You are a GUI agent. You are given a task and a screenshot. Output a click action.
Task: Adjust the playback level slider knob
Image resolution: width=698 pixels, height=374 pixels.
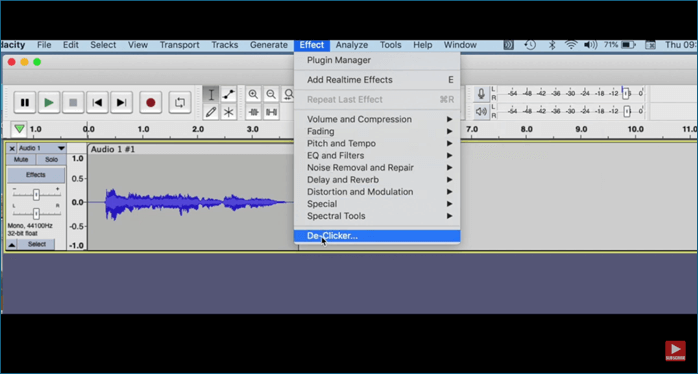coord(627,111)
